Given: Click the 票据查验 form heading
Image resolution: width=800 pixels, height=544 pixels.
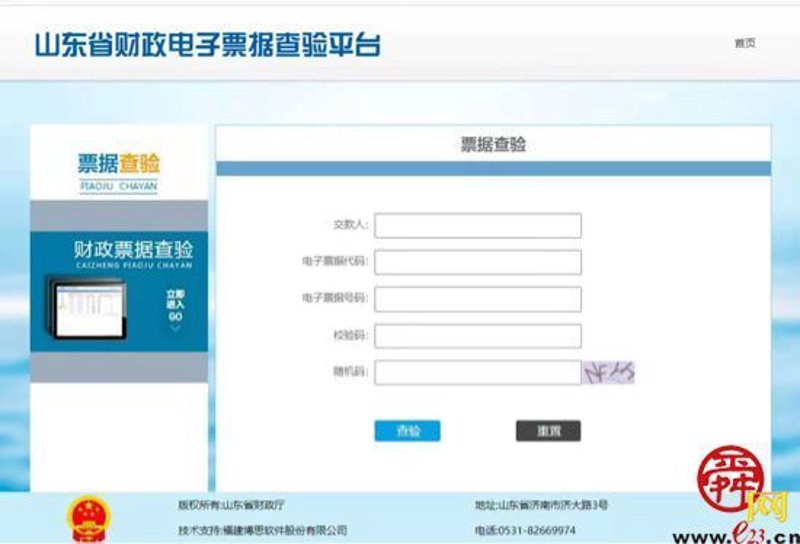Looking at the screenshot, I should click(493, 144).
